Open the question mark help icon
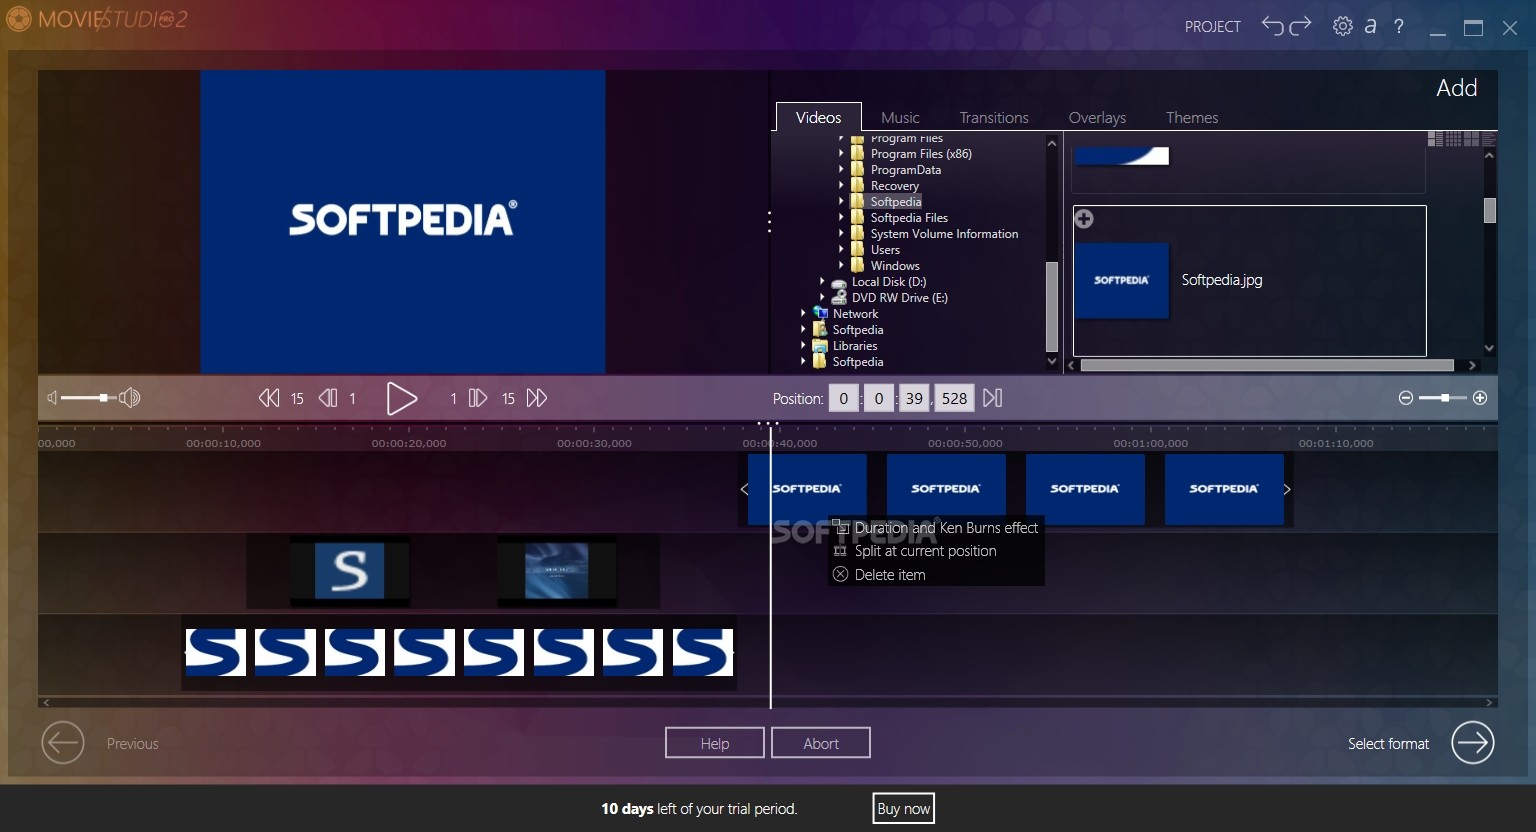 (1399, 26)
